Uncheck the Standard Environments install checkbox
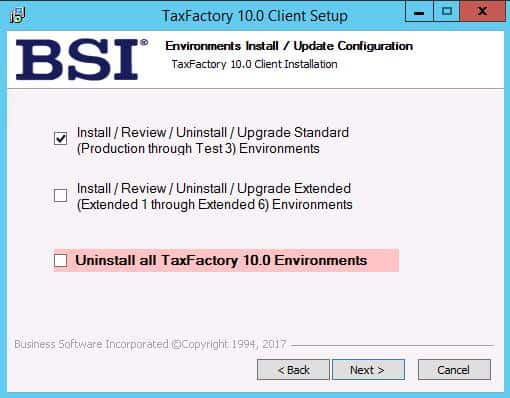510x398 pixels. [x=61, y=138]
